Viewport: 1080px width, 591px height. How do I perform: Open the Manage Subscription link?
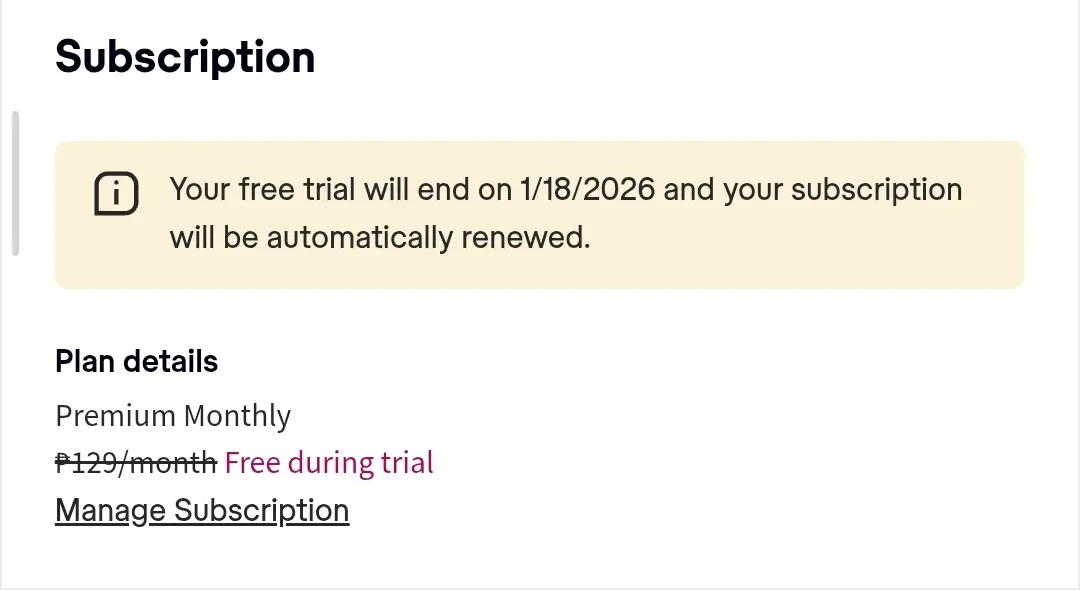coord(202,510)
